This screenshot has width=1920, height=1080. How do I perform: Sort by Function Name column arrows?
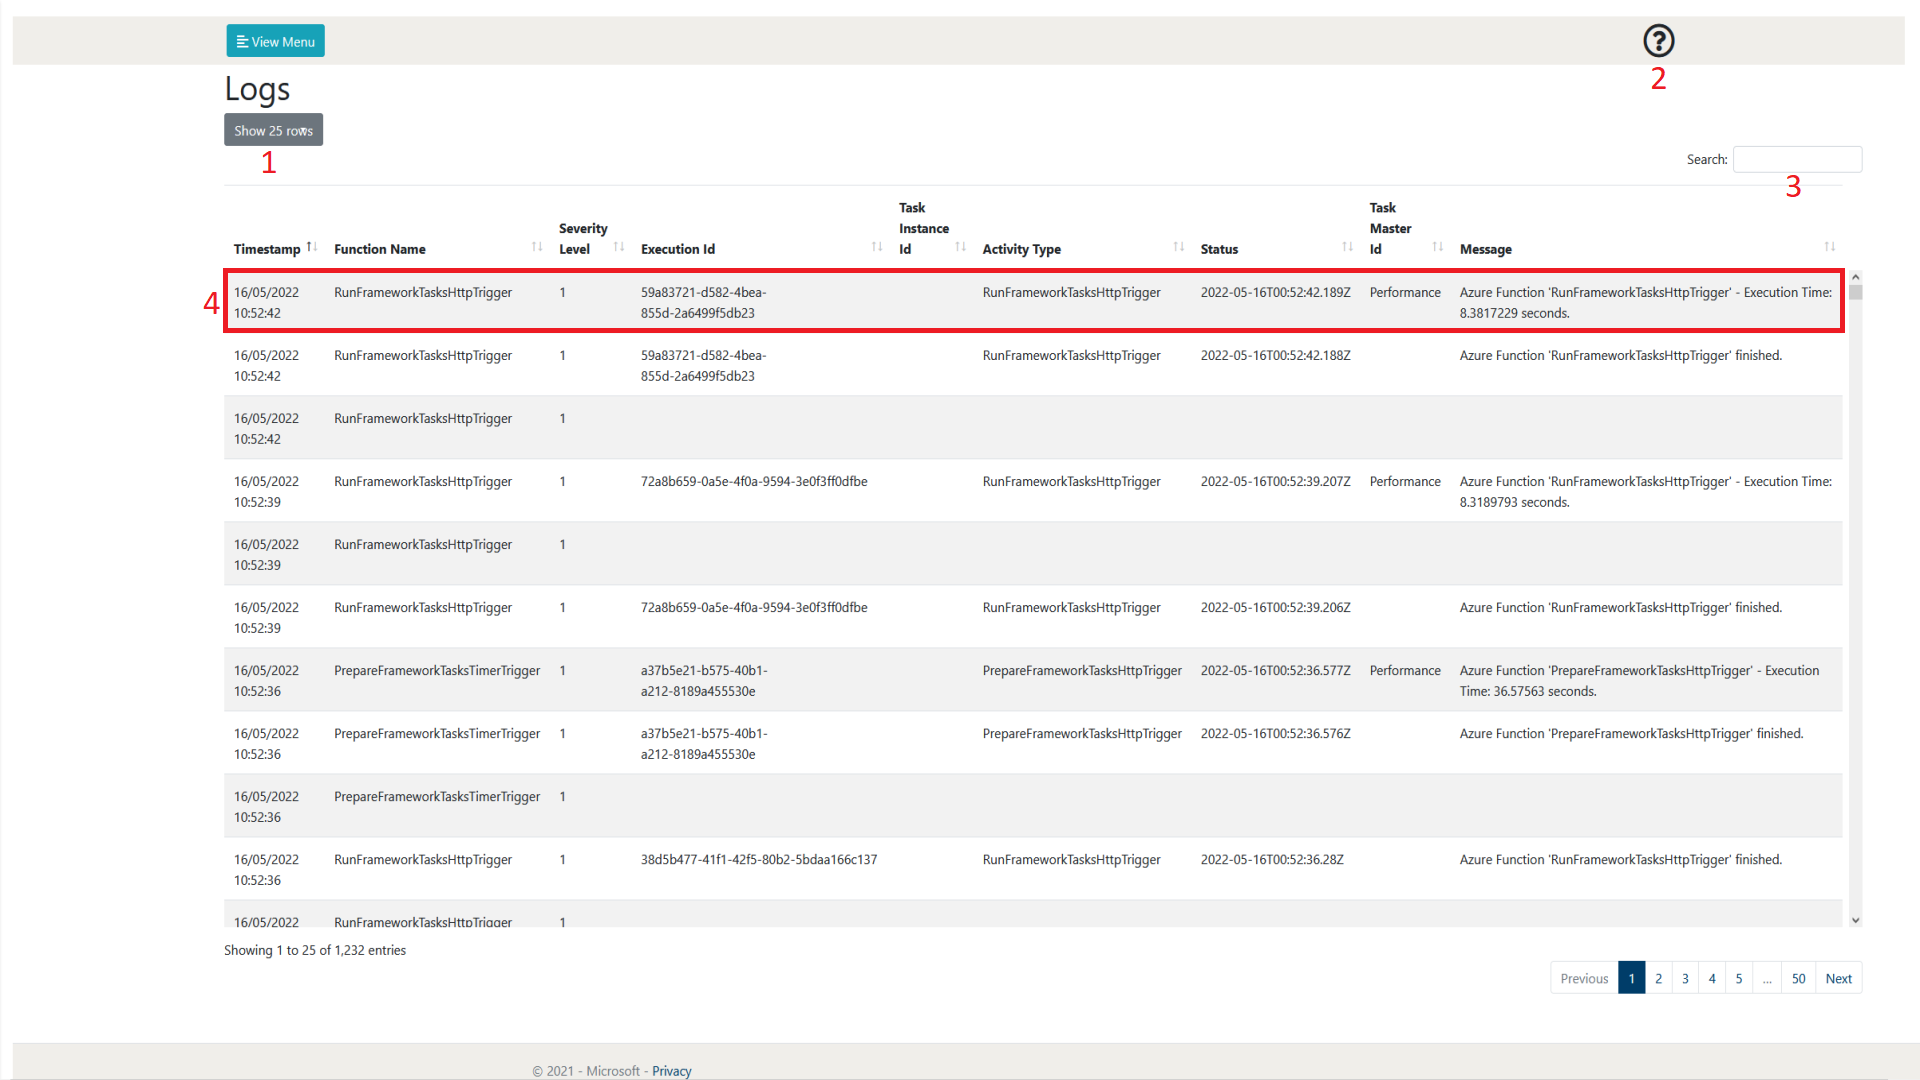click(537, 247)
